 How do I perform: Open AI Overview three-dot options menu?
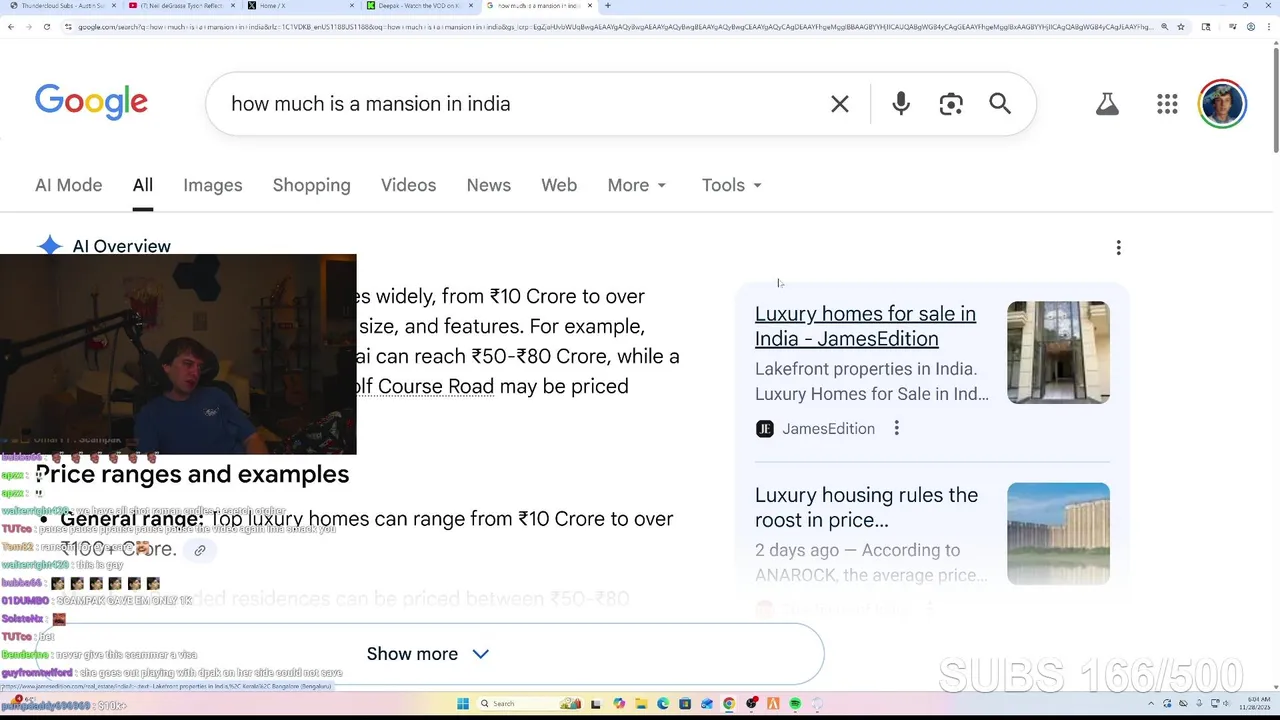[1118, 247]
